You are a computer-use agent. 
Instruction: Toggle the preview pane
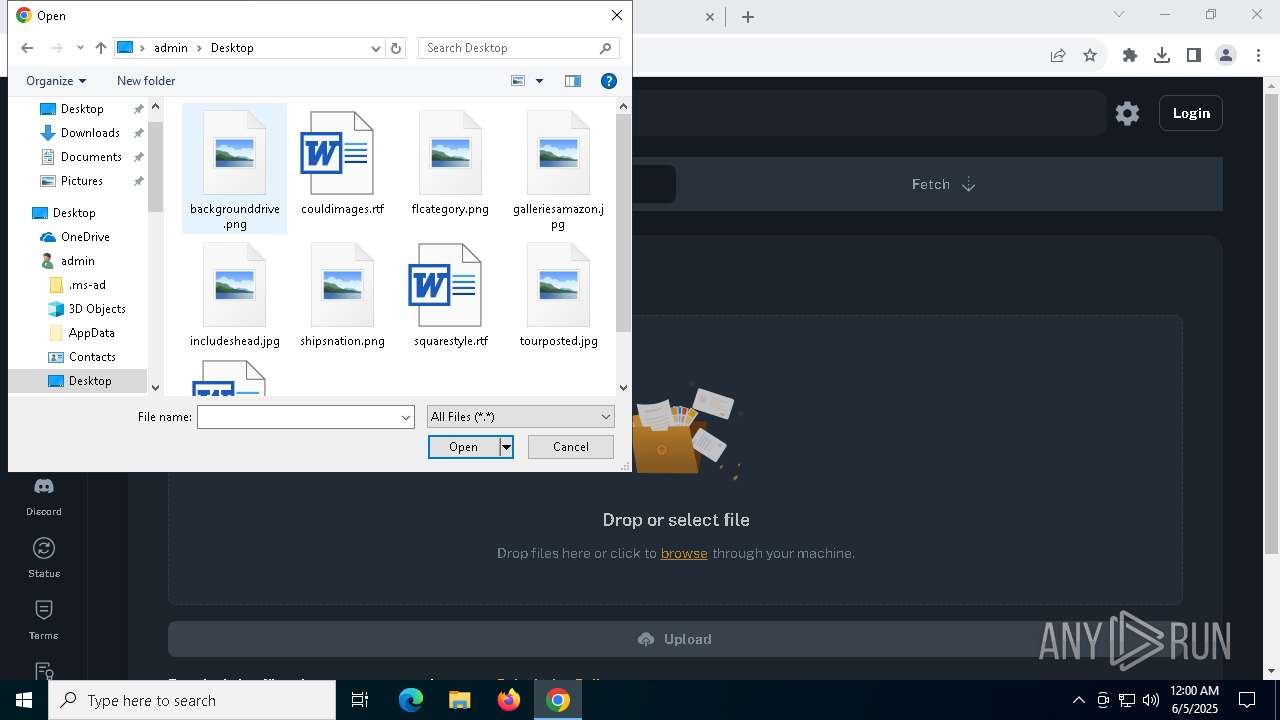[573, 81]
